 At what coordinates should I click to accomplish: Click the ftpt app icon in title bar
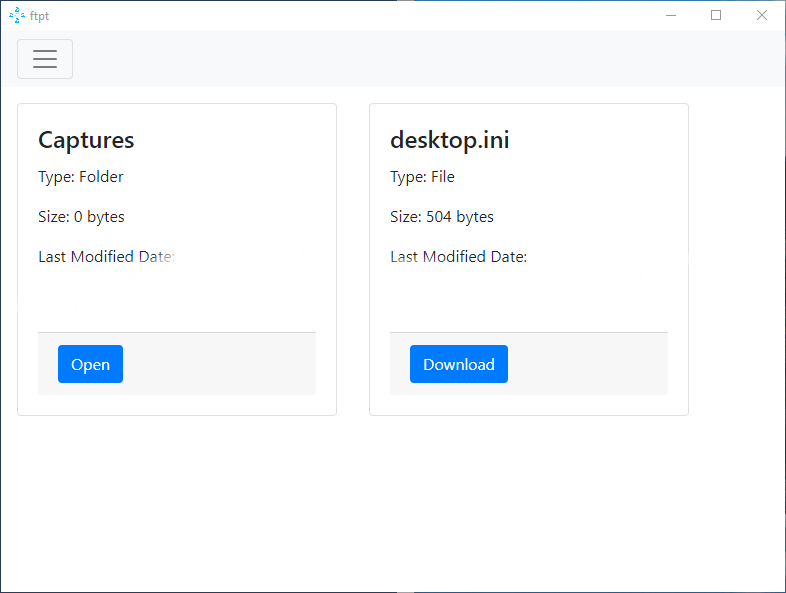(x=16, y=15)
